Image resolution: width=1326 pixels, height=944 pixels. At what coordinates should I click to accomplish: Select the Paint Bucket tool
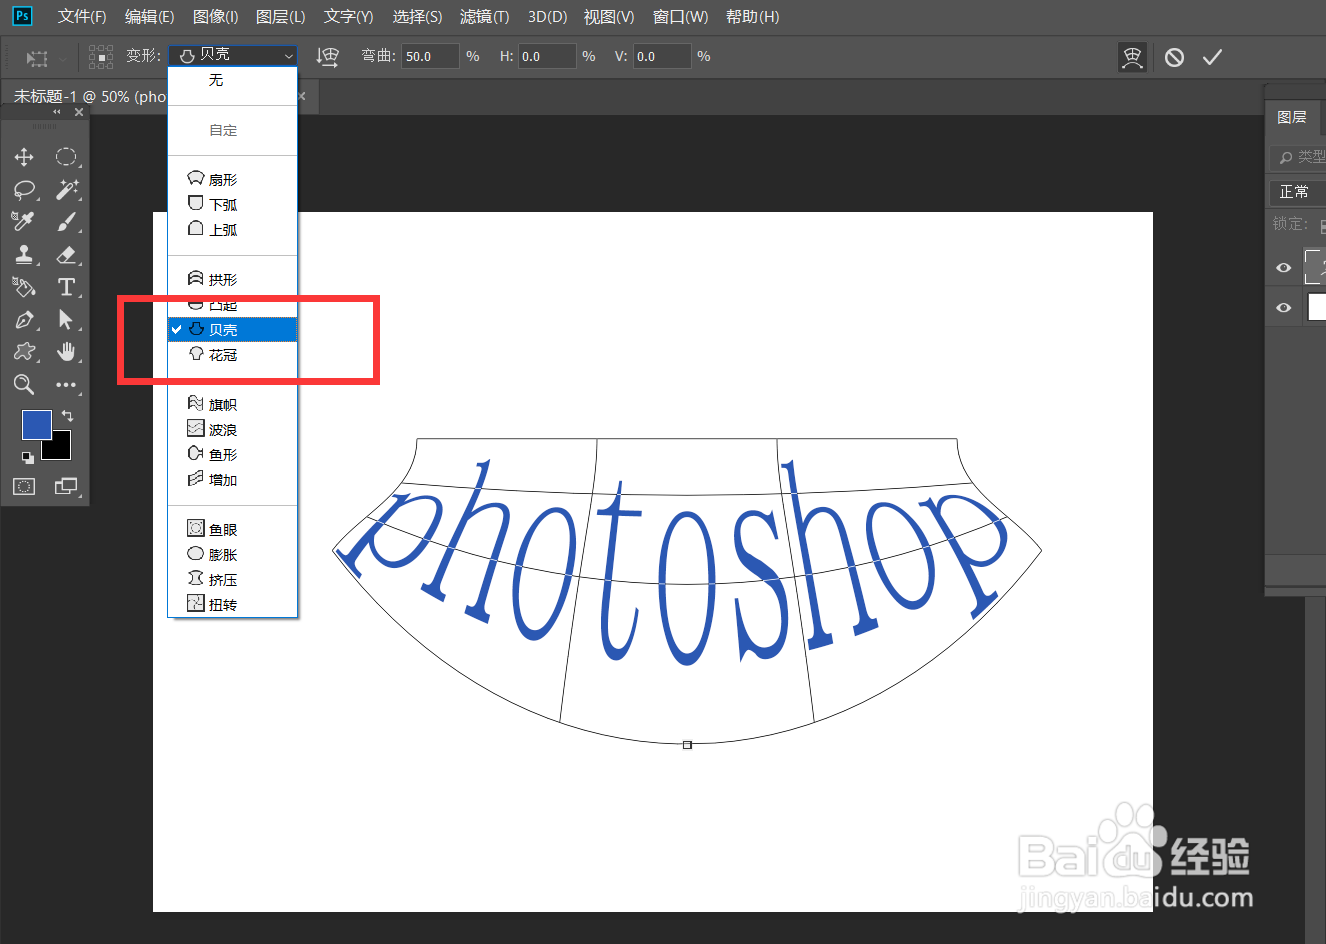point(24,287)
